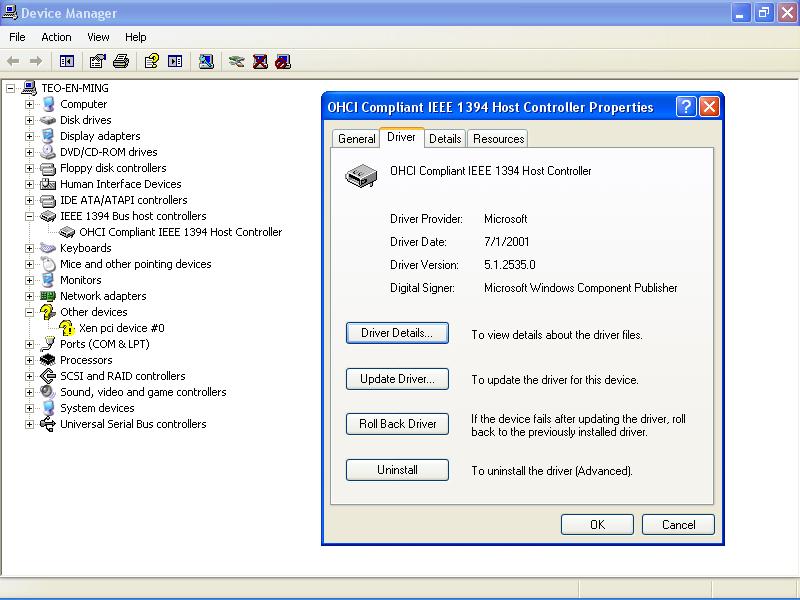Screen dimensions: 800x600
Task: Switch to the Resources tab
Action: pos(498,139)
